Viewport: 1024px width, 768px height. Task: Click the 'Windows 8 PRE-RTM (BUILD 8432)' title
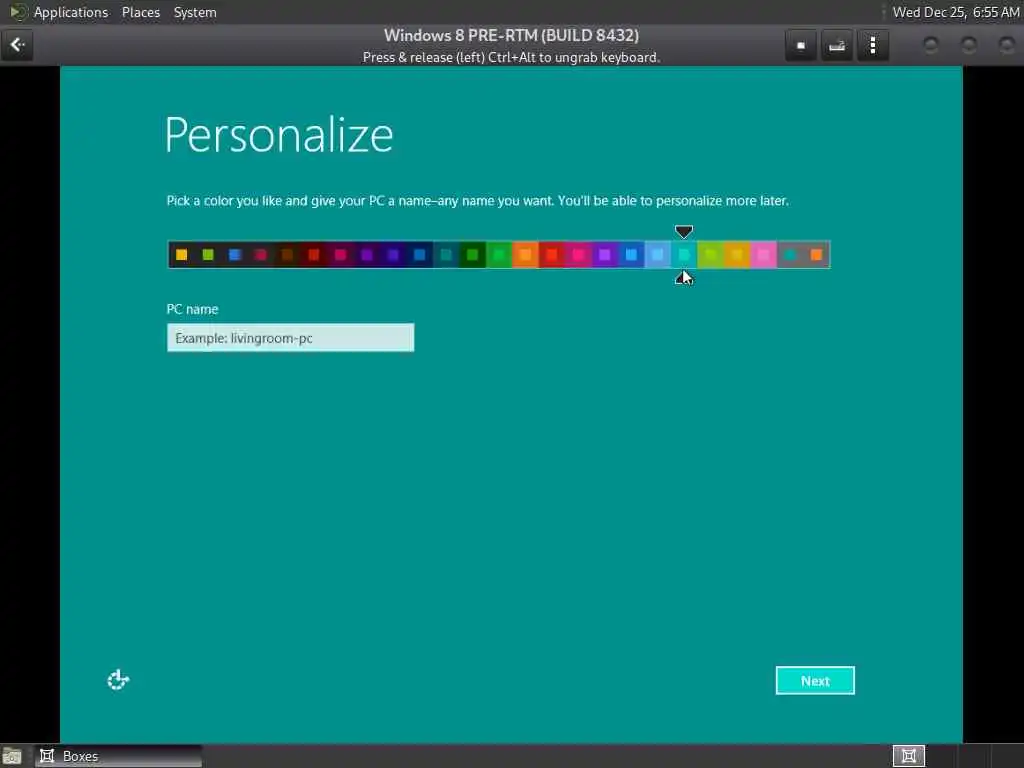coord(511,35)
